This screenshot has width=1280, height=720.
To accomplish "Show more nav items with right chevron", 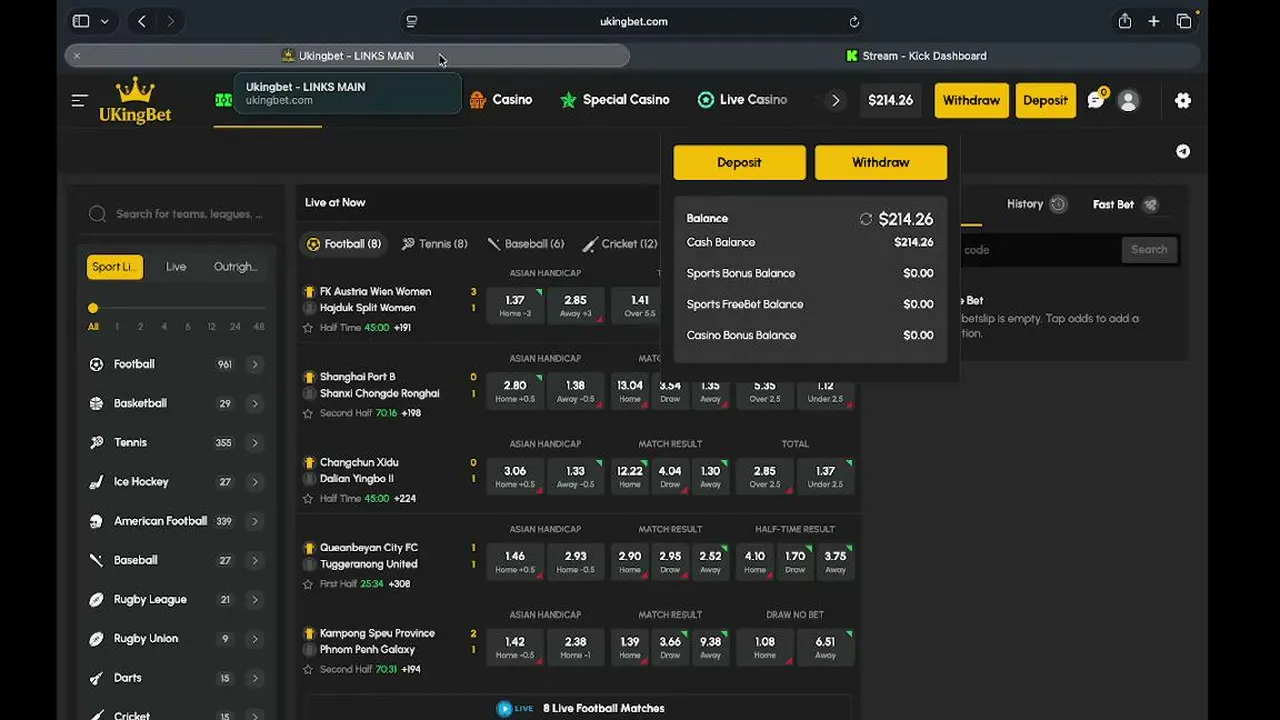I will (836, 100).
